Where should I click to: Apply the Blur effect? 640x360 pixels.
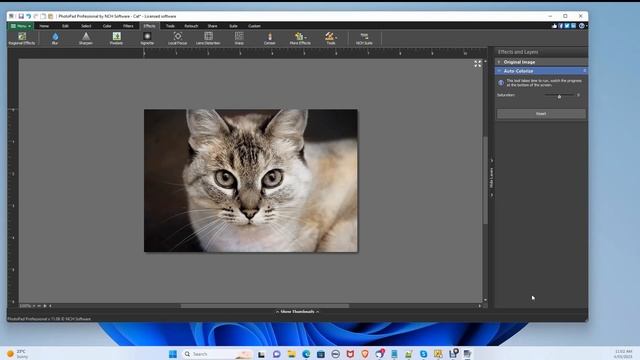click(55, 38)
